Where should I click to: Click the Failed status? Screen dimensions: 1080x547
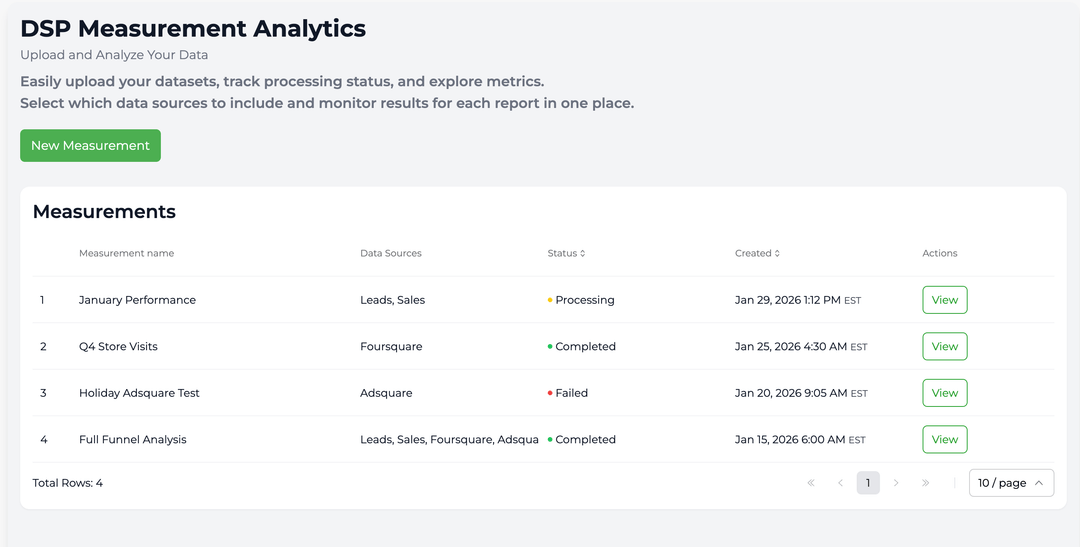pos(568,393)
